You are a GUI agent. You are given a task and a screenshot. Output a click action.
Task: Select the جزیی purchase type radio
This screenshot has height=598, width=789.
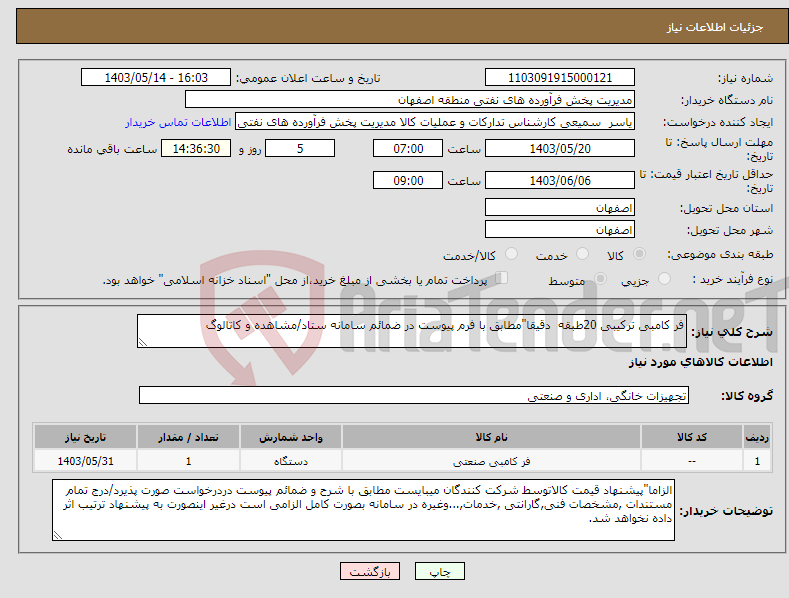[664, 279]
